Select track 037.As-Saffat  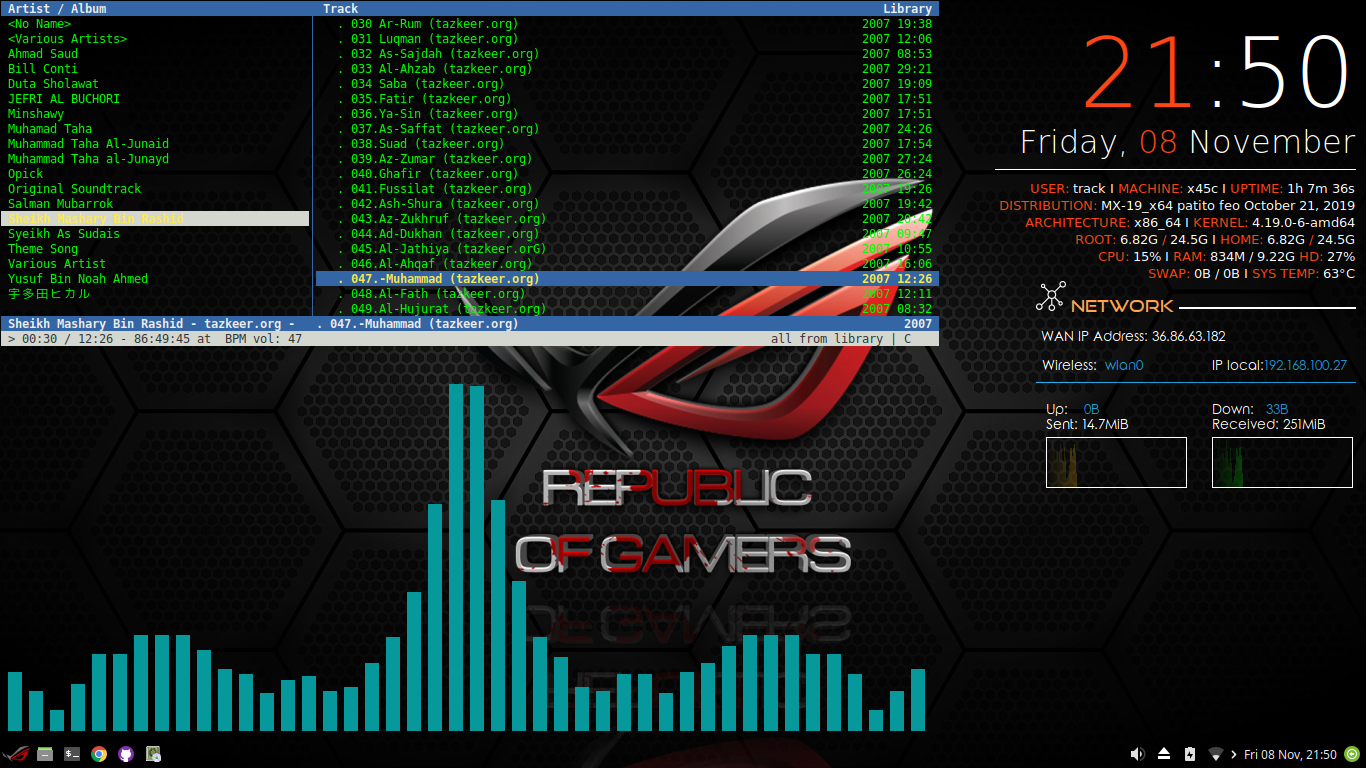(x=627, y=128)
